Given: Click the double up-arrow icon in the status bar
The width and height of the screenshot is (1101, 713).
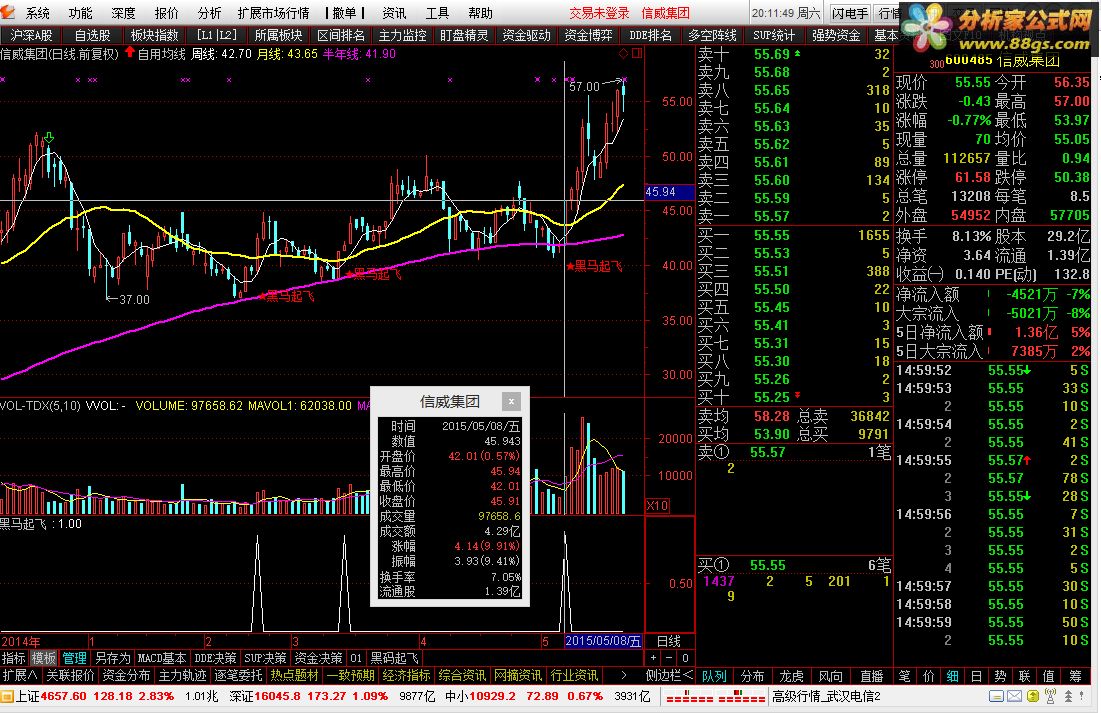Looking at the screenshot, I should click(x=1068, y=696).
